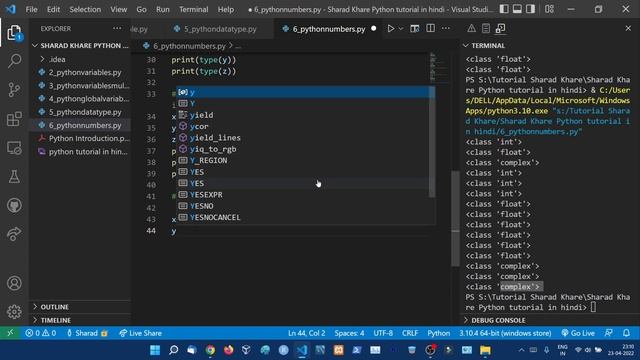Viewport: 640px width, 360px height.
Task: Split the editor right
Action: click(x=430, y=29)
